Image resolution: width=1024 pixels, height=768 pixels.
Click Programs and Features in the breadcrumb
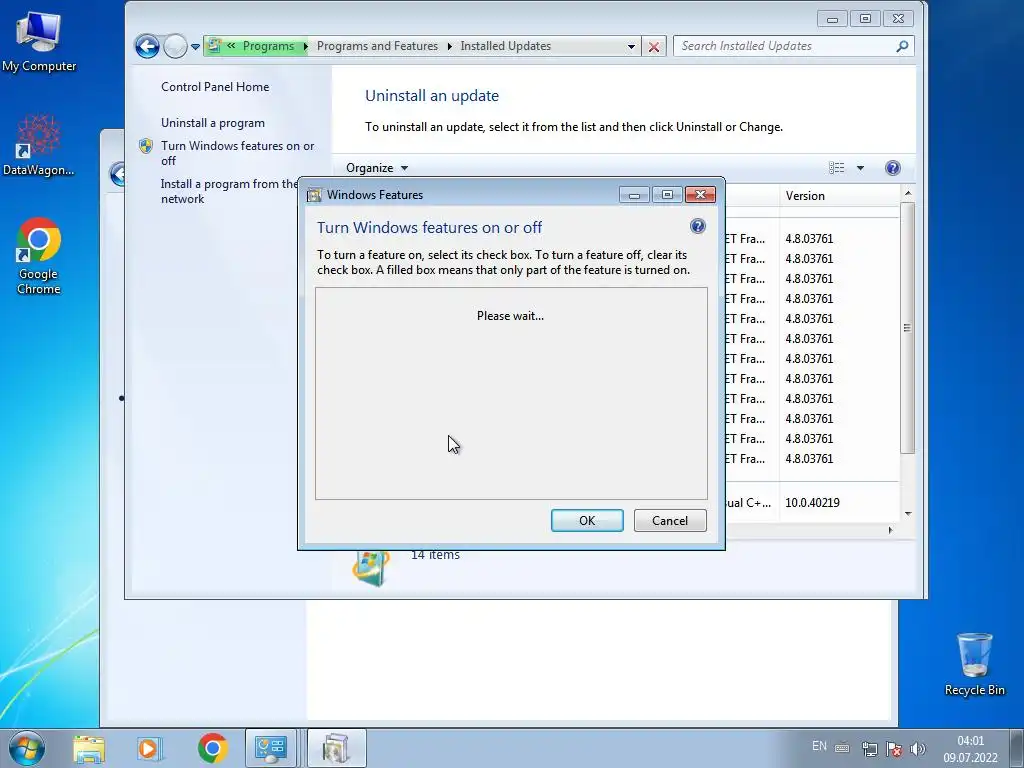click(377, 46)
